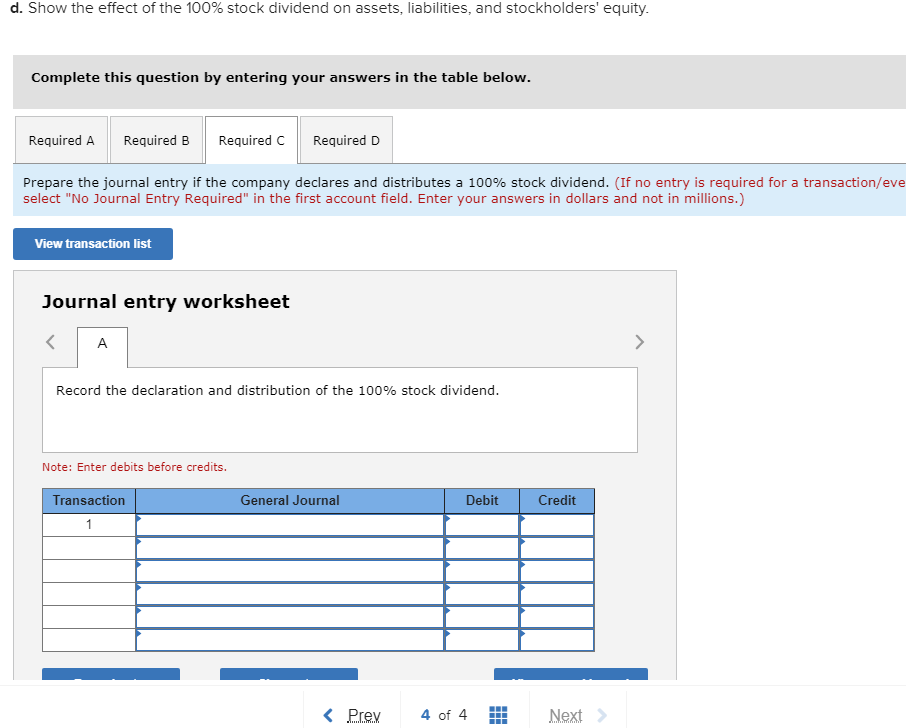Click Debit field in last row
906x728 pixels.
pyautogui.click(x=482, y=640)
